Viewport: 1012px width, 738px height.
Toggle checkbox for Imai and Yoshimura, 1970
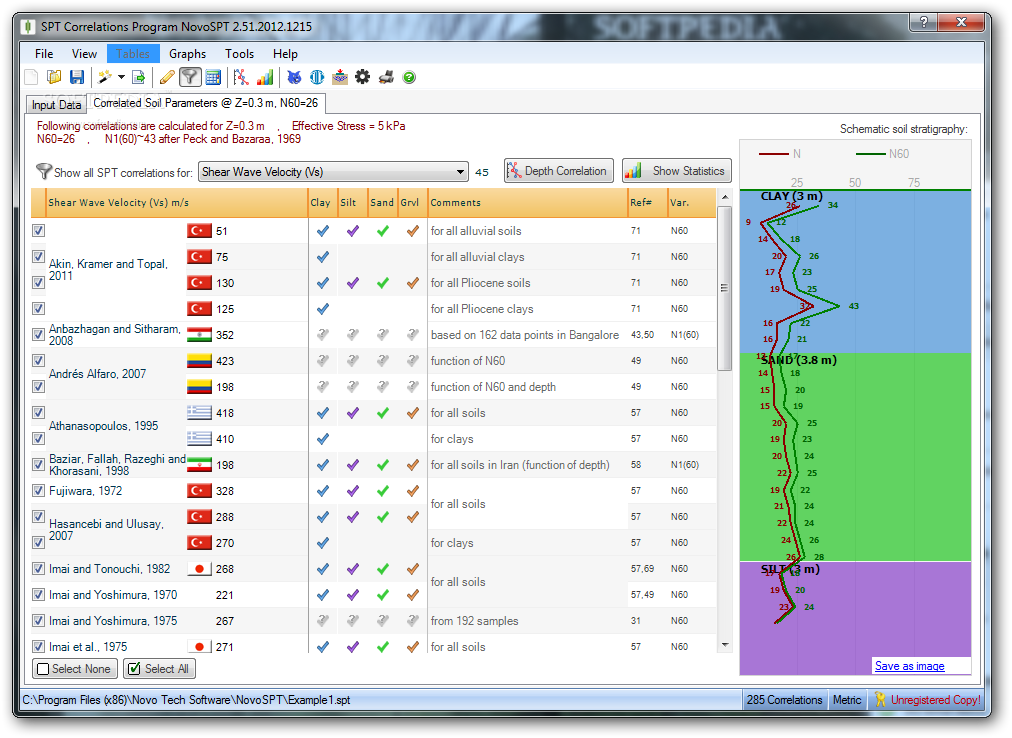tap(38, 595)
